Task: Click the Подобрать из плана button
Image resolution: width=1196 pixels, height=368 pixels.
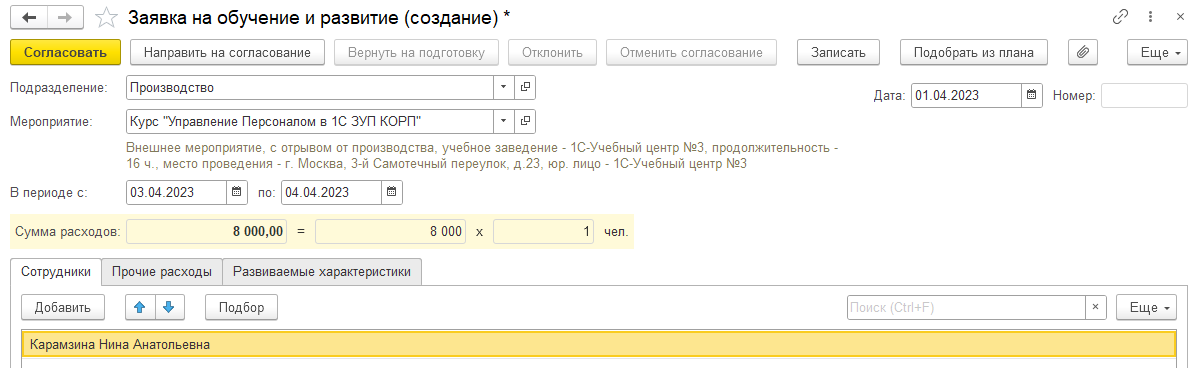Action: 974,53
